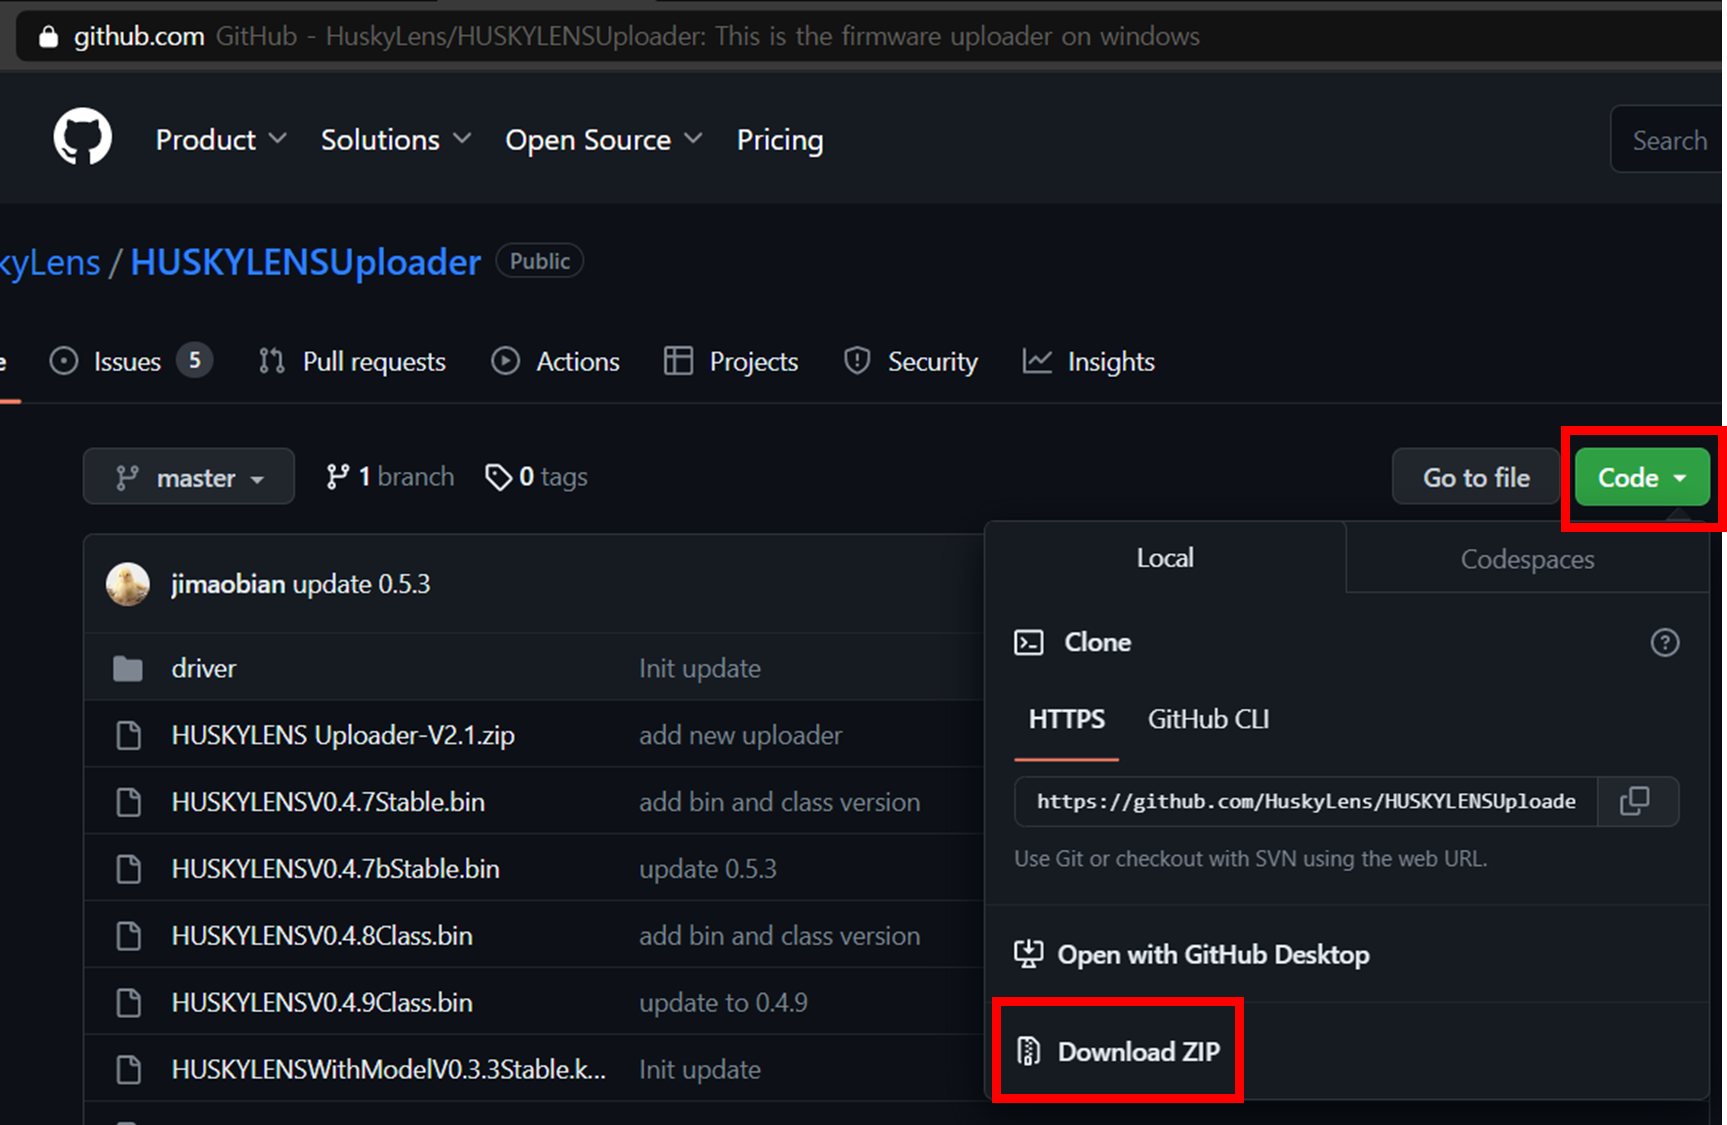The width and height of the screenshot is (1727, 1125).
Task: Open the HUSKYLENSUploader repository link
Action: click(306, 262)
